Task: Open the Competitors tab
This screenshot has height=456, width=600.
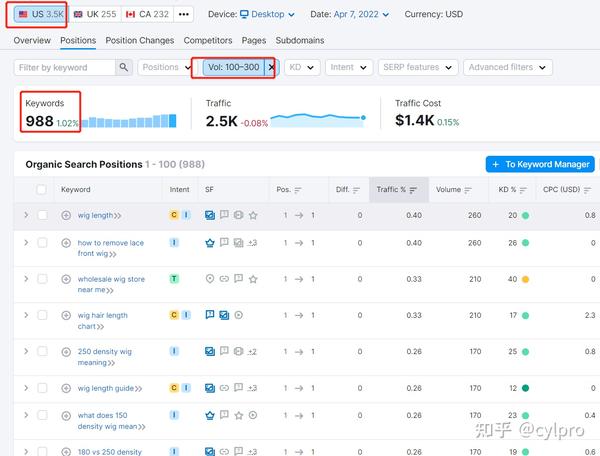Action: [208, 40]
